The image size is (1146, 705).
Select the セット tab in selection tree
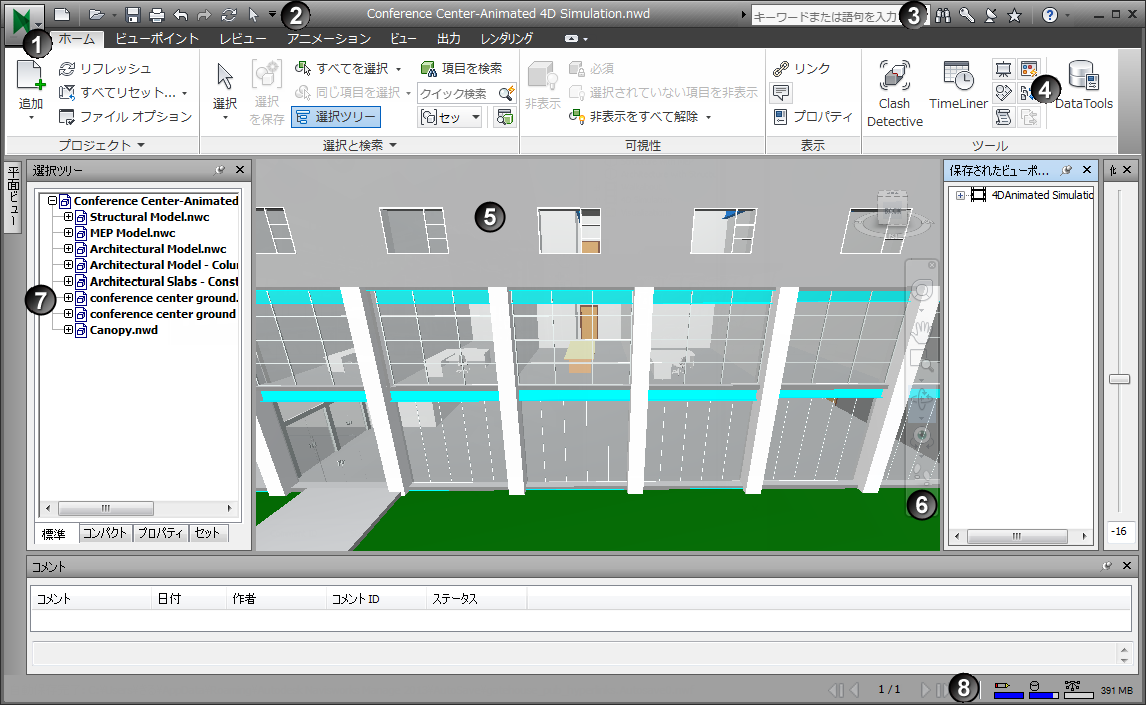click(207, 533)
